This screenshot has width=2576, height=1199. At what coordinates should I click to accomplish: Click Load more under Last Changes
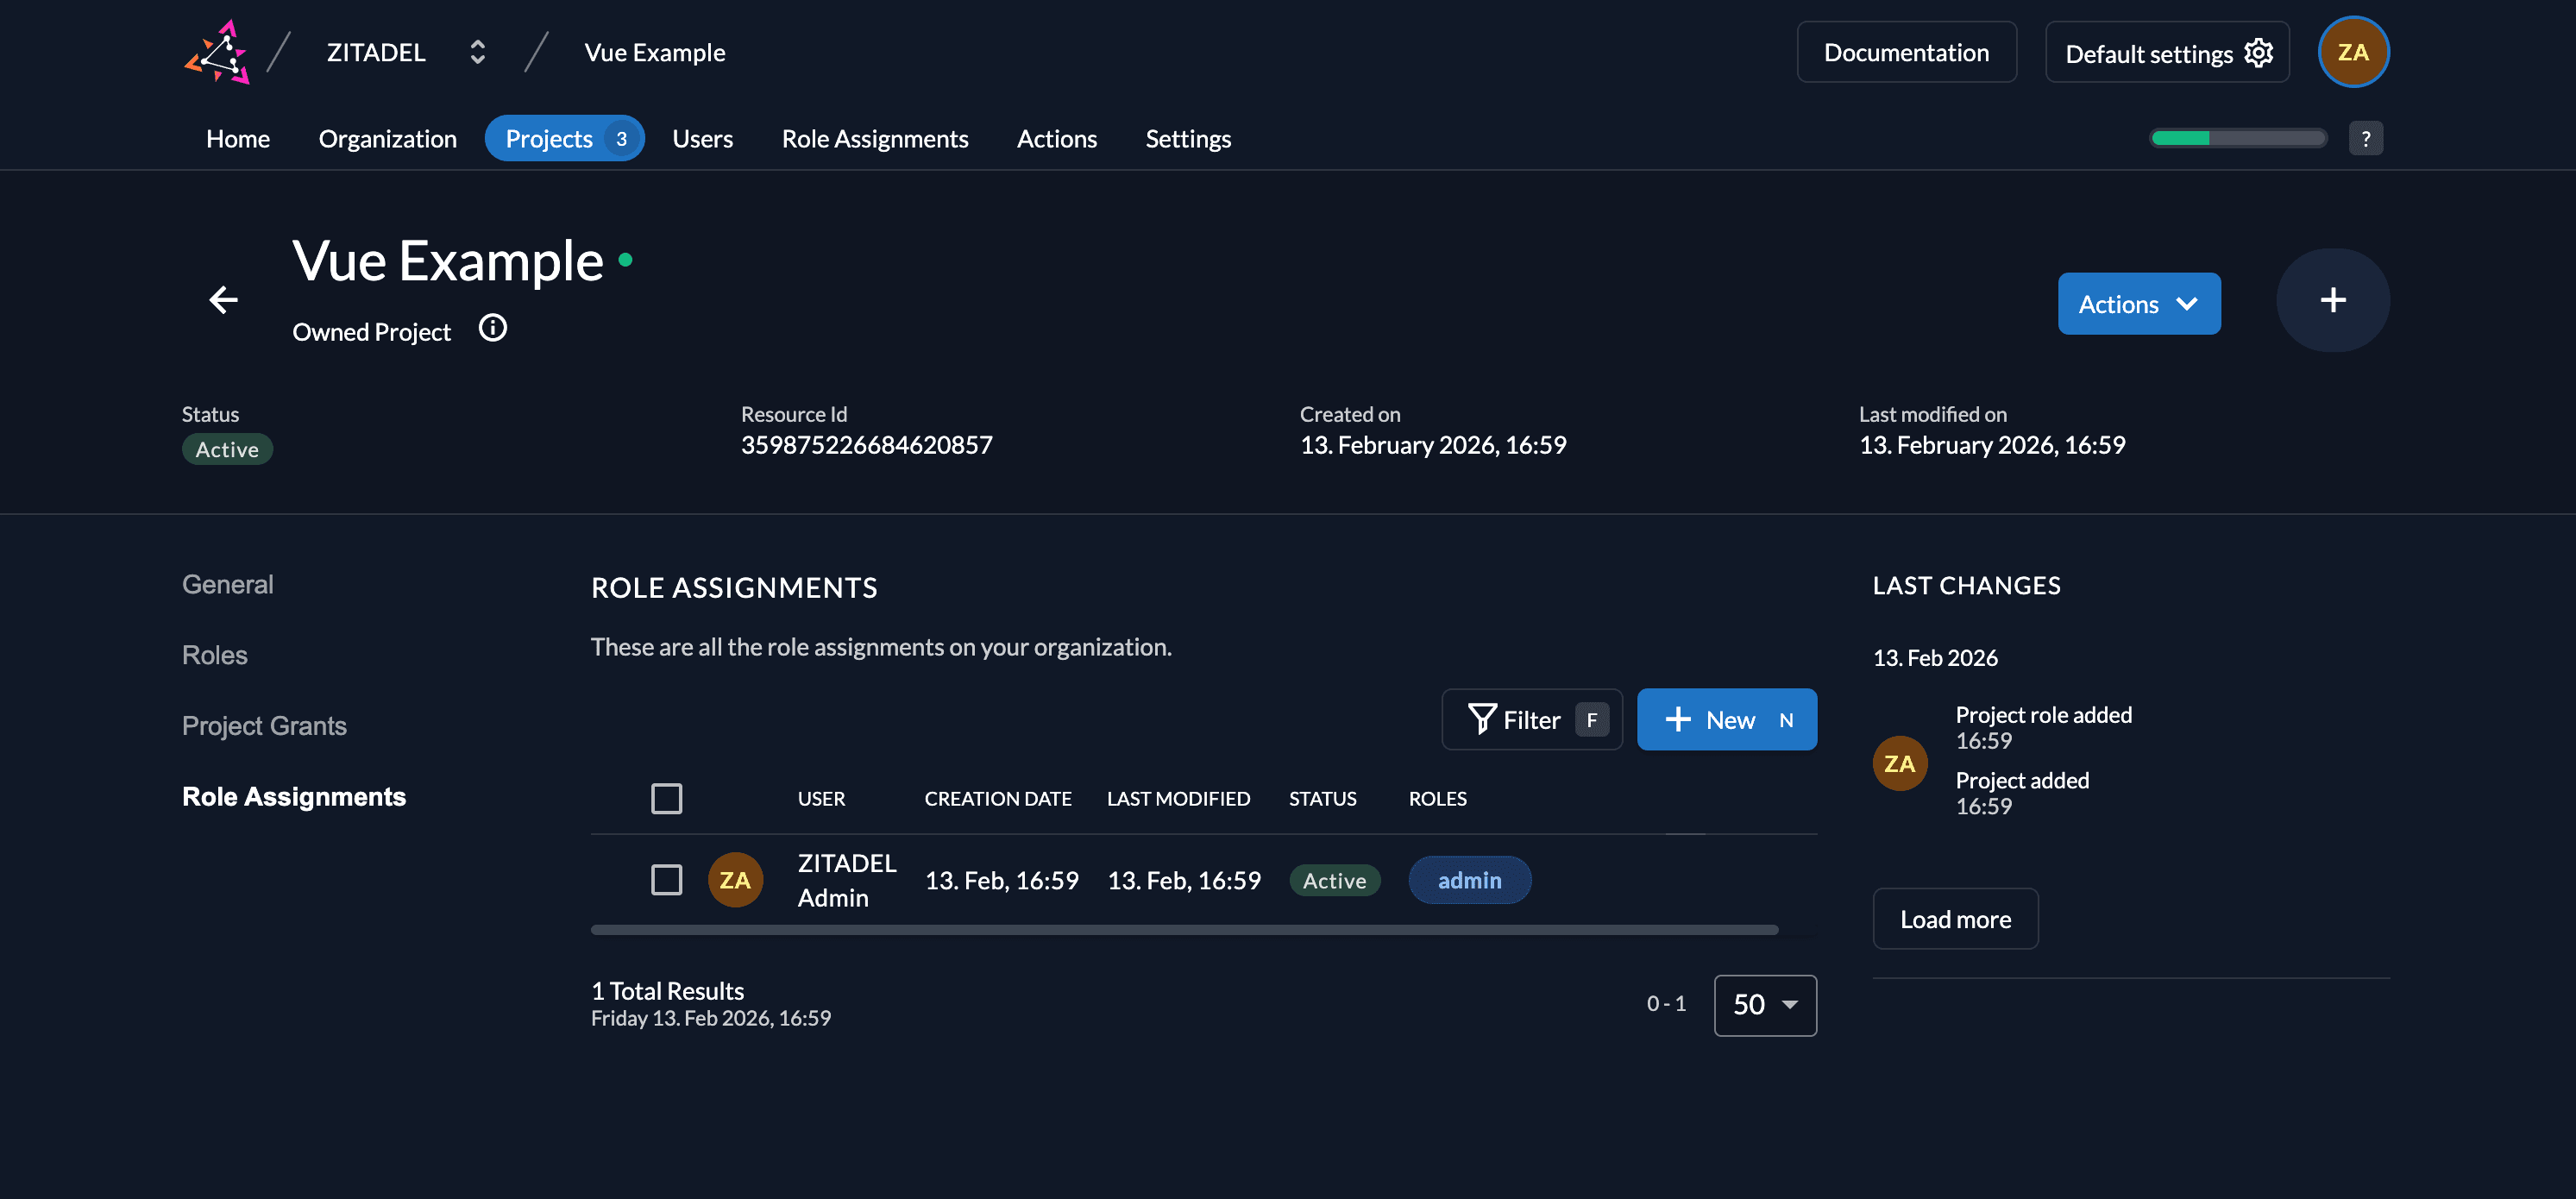pos(1954,919)
